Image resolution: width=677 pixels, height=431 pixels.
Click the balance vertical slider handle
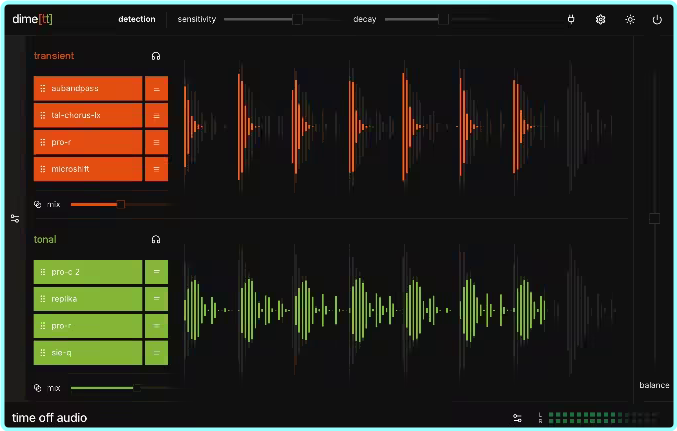click(x=654, y=219)
